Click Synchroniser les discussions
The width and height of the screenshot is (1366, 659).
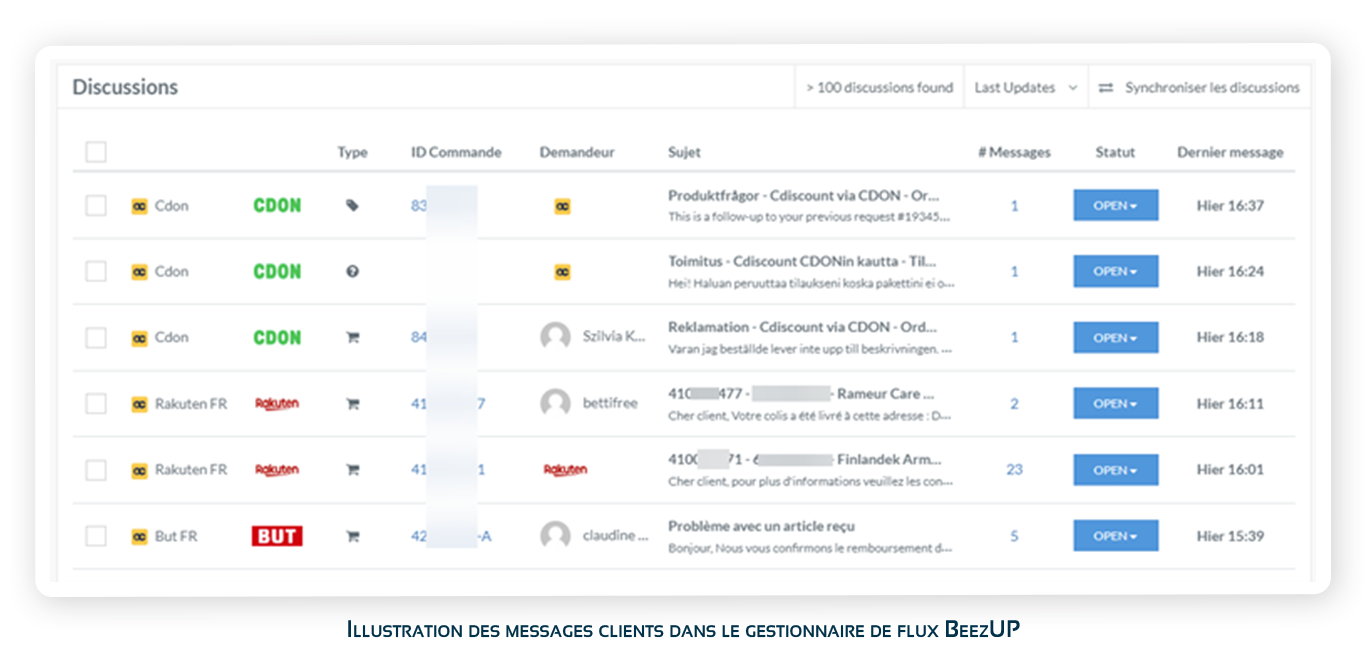pyautogui.click(x=1212, y=88)
